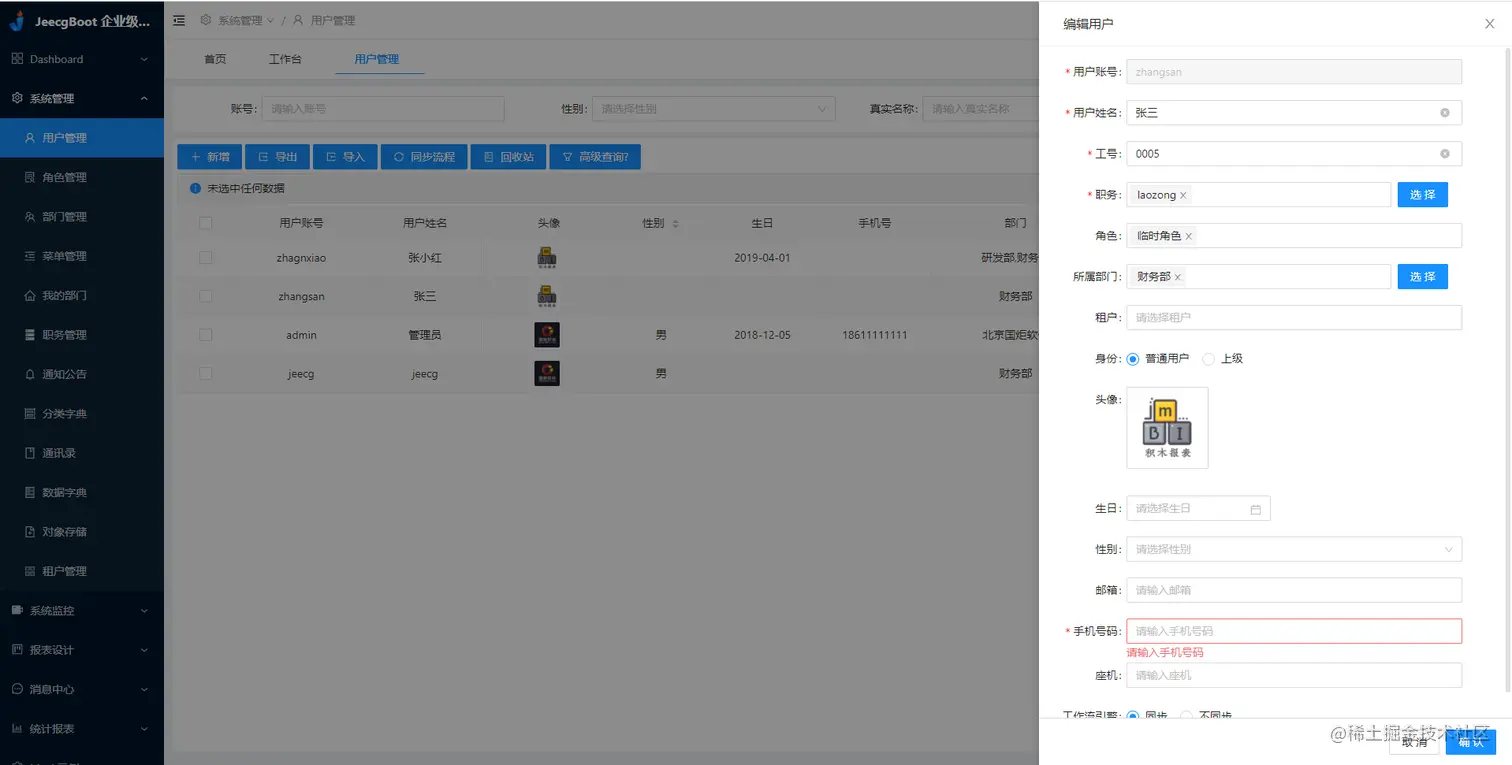Screen dimensions: 1512x765
Task: Click the 确认 confirm button
Action: click(x=1470, y=742)
